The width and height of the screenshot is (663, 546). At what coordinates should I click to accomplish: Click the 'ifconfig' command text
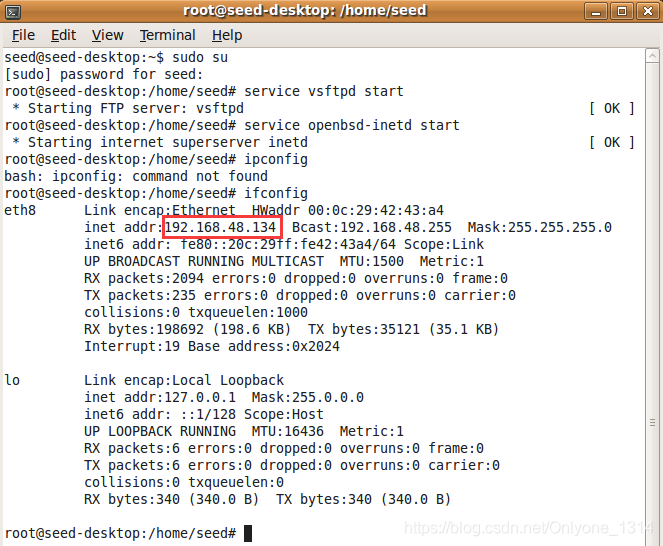point(276,193)
